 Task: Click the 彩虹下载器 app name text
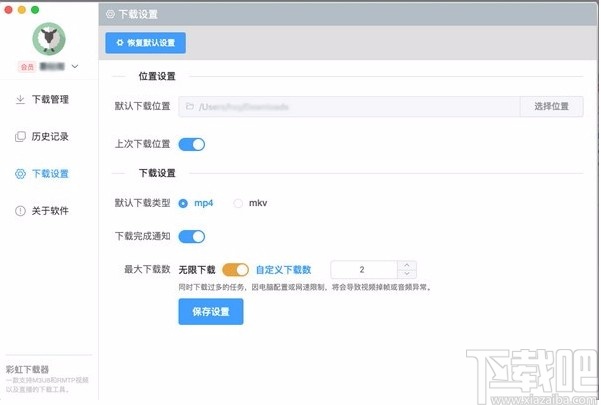click(x=27, y=369)
